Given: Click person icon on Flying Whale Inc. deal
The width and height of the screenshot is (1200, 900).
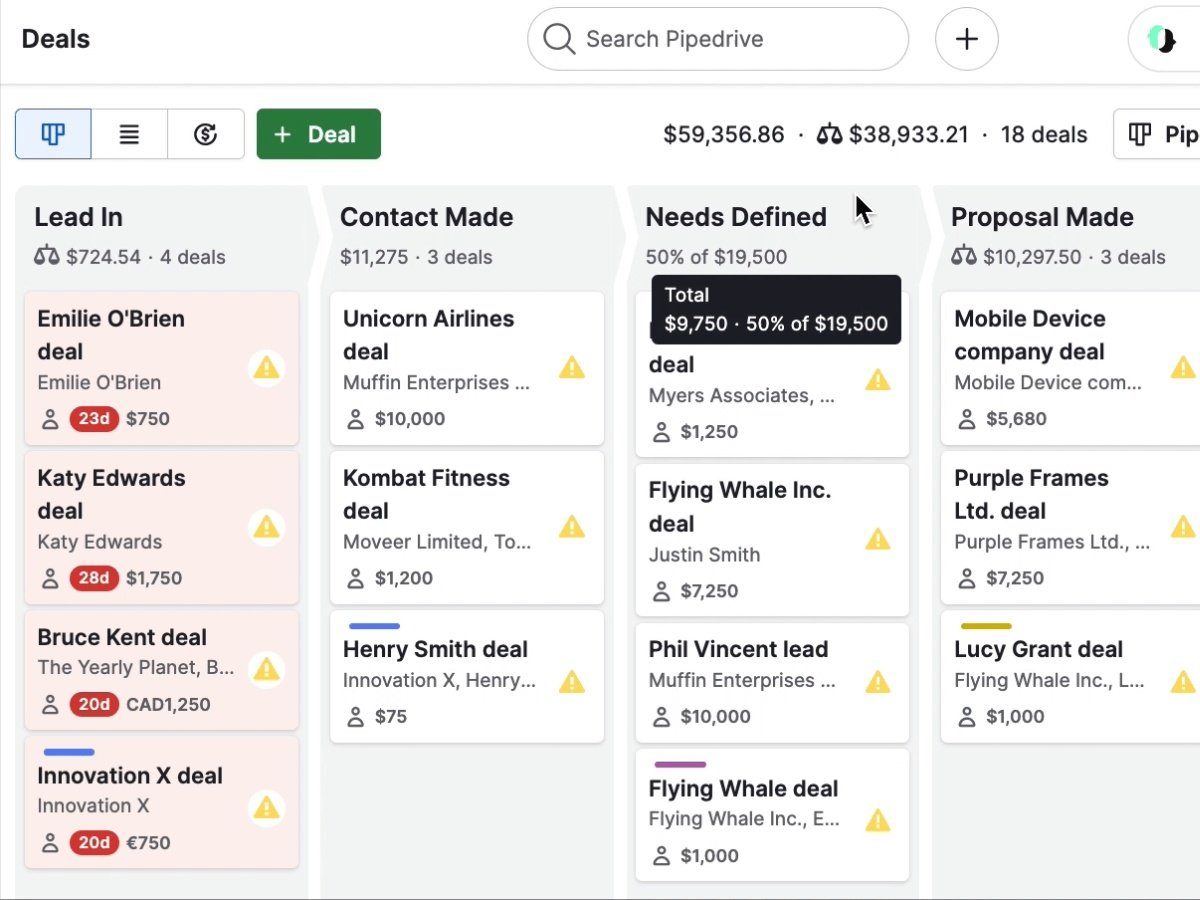Looking at the screenshot, I should pos(661,592).
